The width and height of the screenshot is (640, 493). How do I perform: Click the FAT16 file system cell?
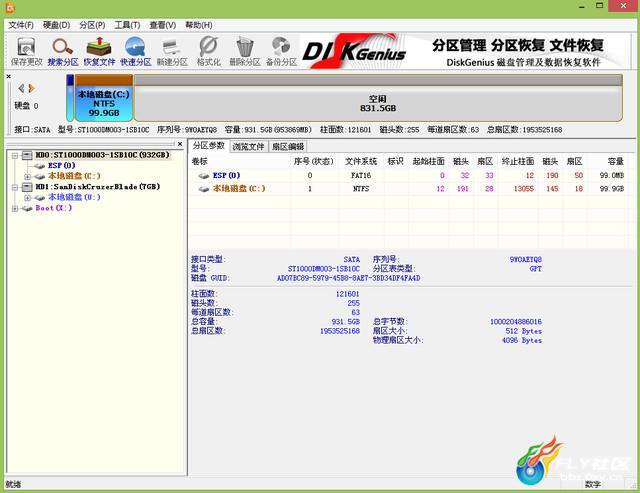(361, 176)
